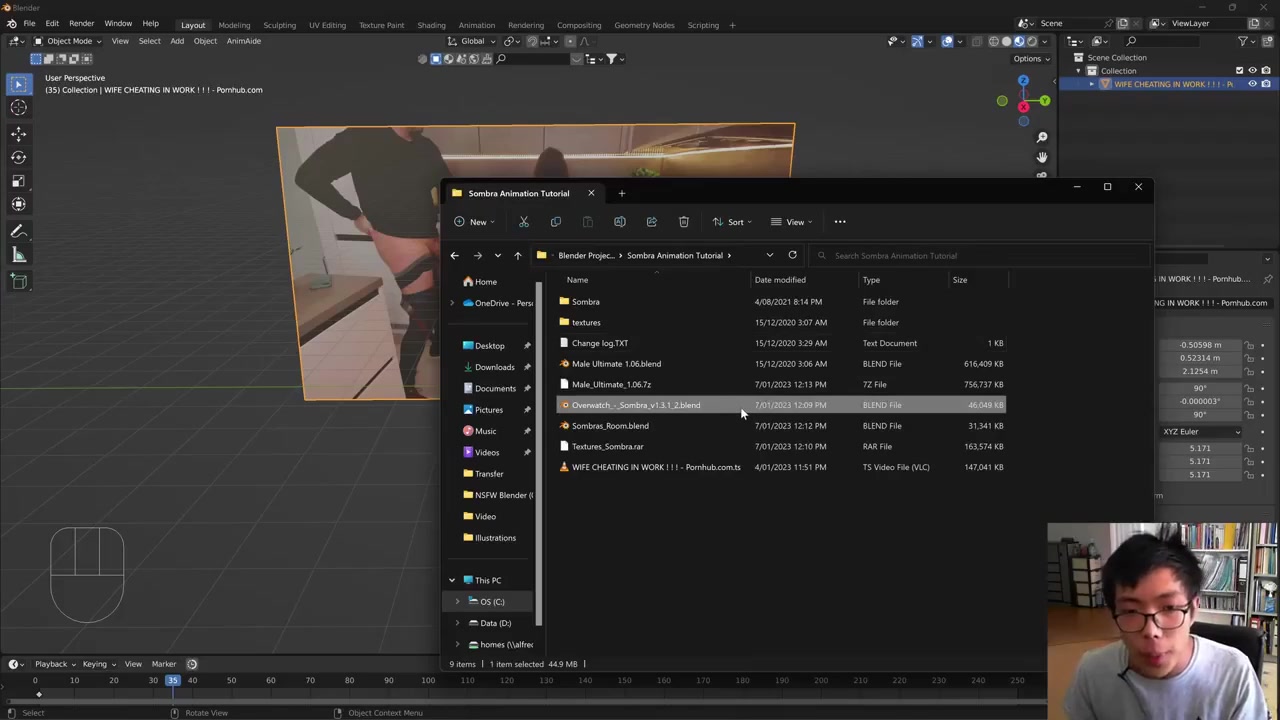Select the Annotate pencil tool
The height and width of the screenshot is (720, 1280).
coord(18,230)
